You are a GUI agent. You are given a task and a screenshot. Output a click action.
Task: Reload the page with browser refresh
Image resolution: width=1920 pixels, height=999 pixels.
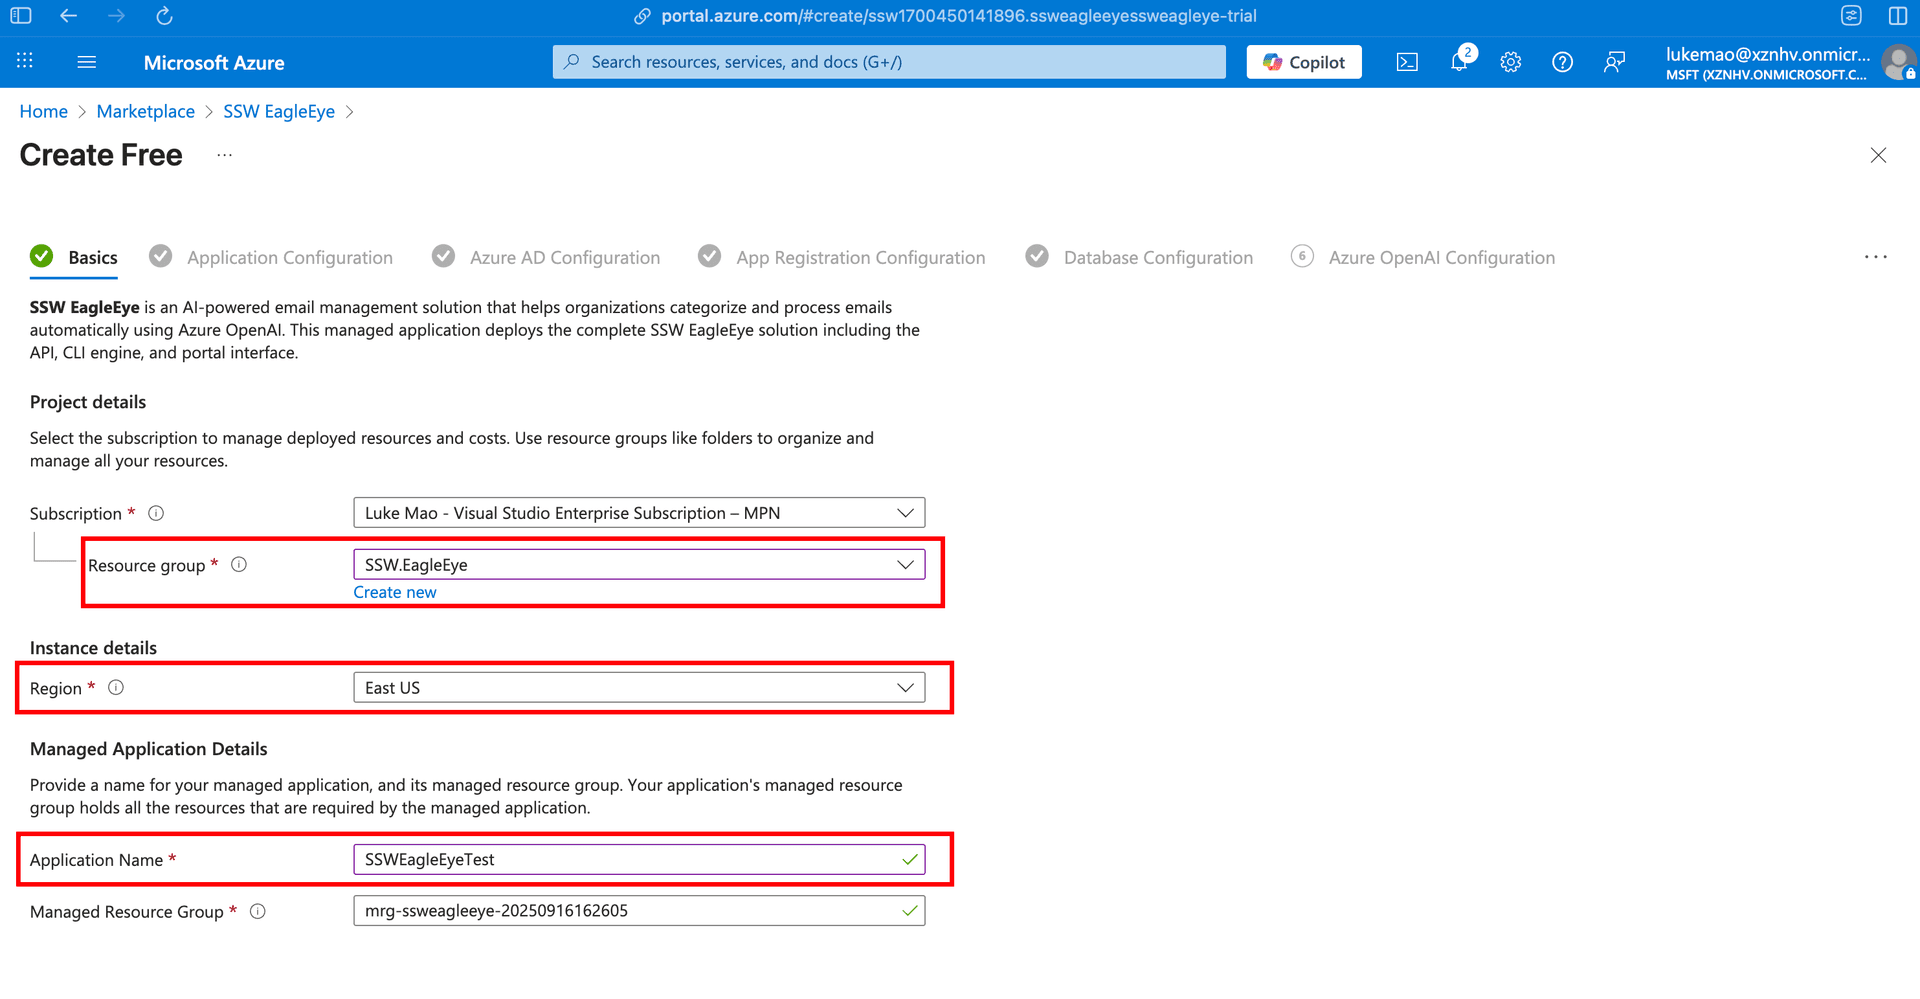tap(165, 16)
